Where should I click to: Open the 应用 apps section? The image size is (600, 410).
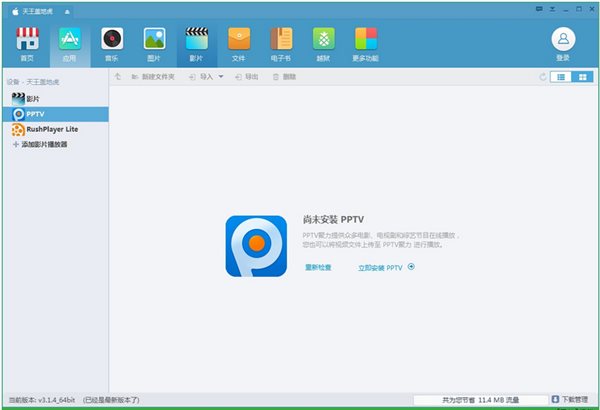(x=69, y=42)
